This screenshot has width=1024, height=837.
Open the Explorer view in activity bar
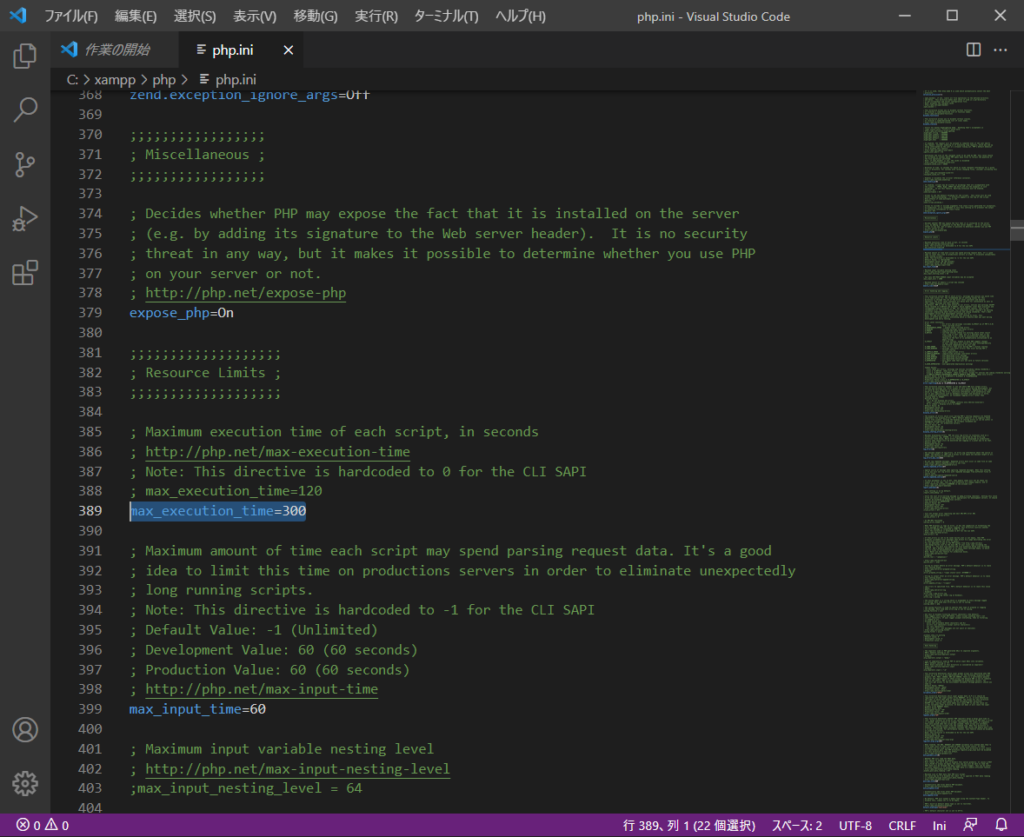(x=25, y=56)
